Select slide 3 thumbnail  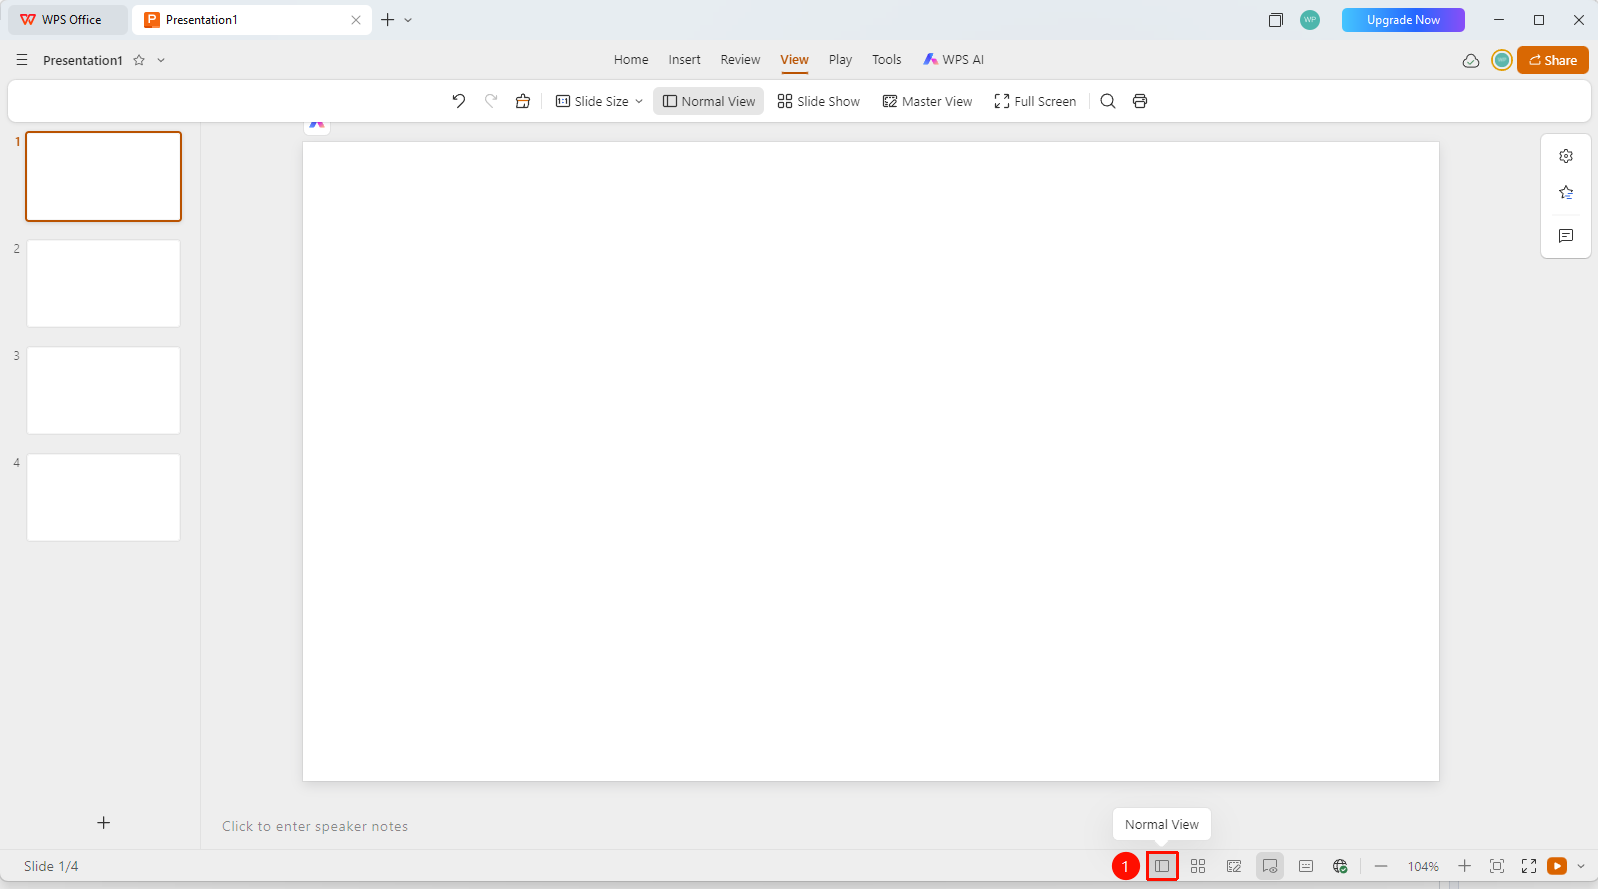pyautogui.click(x=103, y=391)
